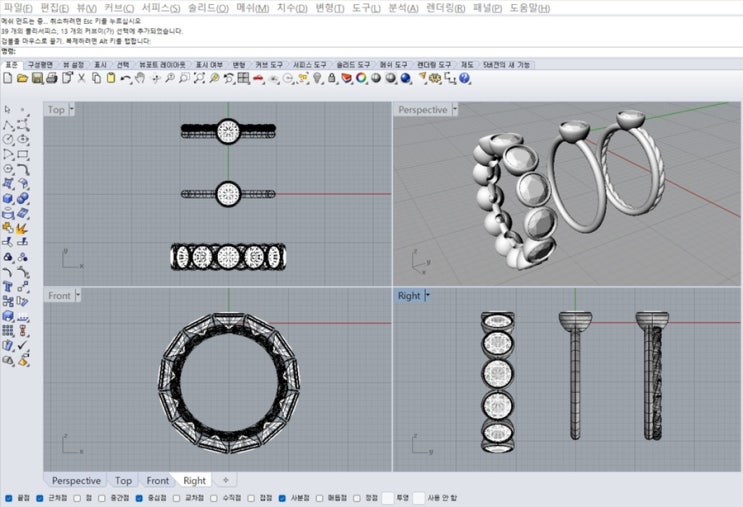
Task: Click the Perspective viewport title label
Action: point(422,109)
